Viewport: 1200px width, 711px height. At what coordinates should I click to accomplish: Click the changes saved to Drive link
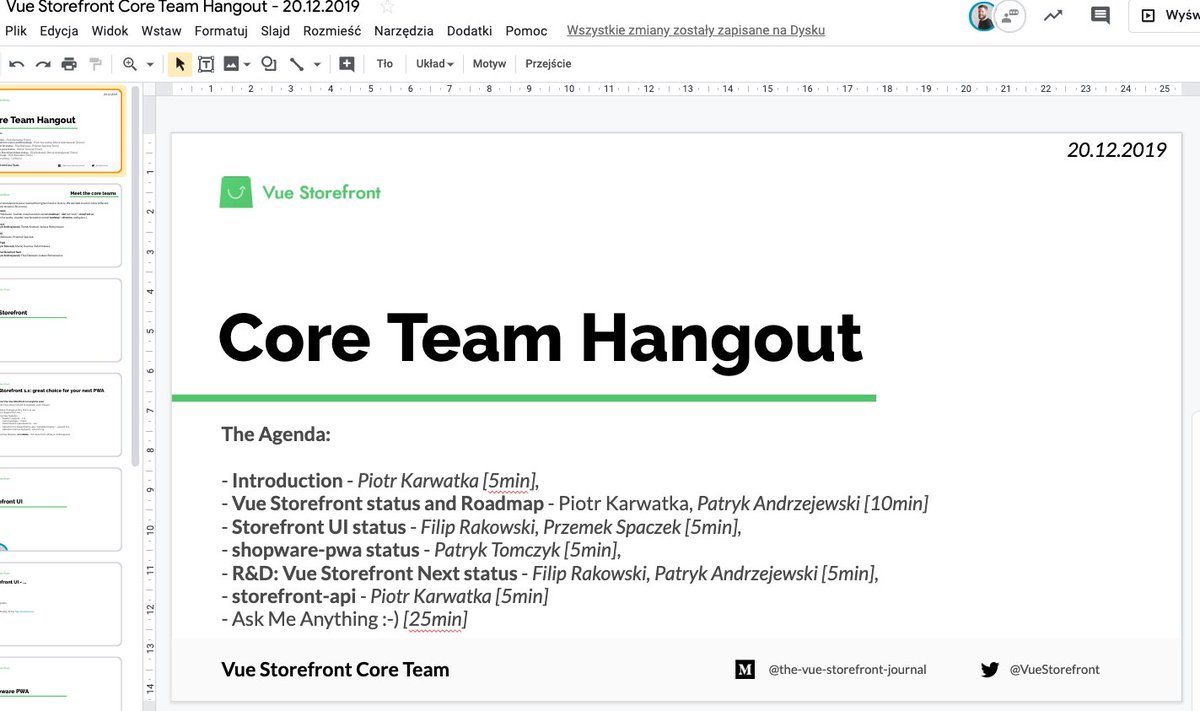click(696, 31)
